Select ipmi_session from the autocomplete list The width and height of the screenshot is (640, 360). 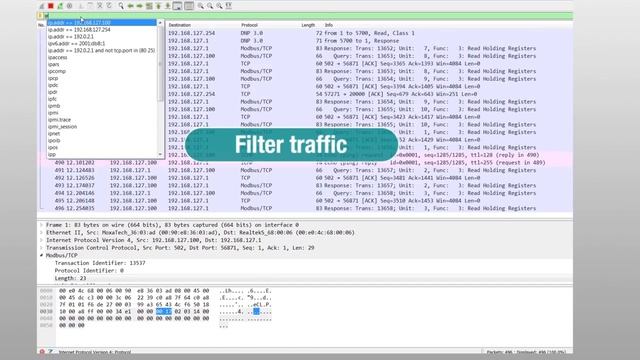pos(102,127)
